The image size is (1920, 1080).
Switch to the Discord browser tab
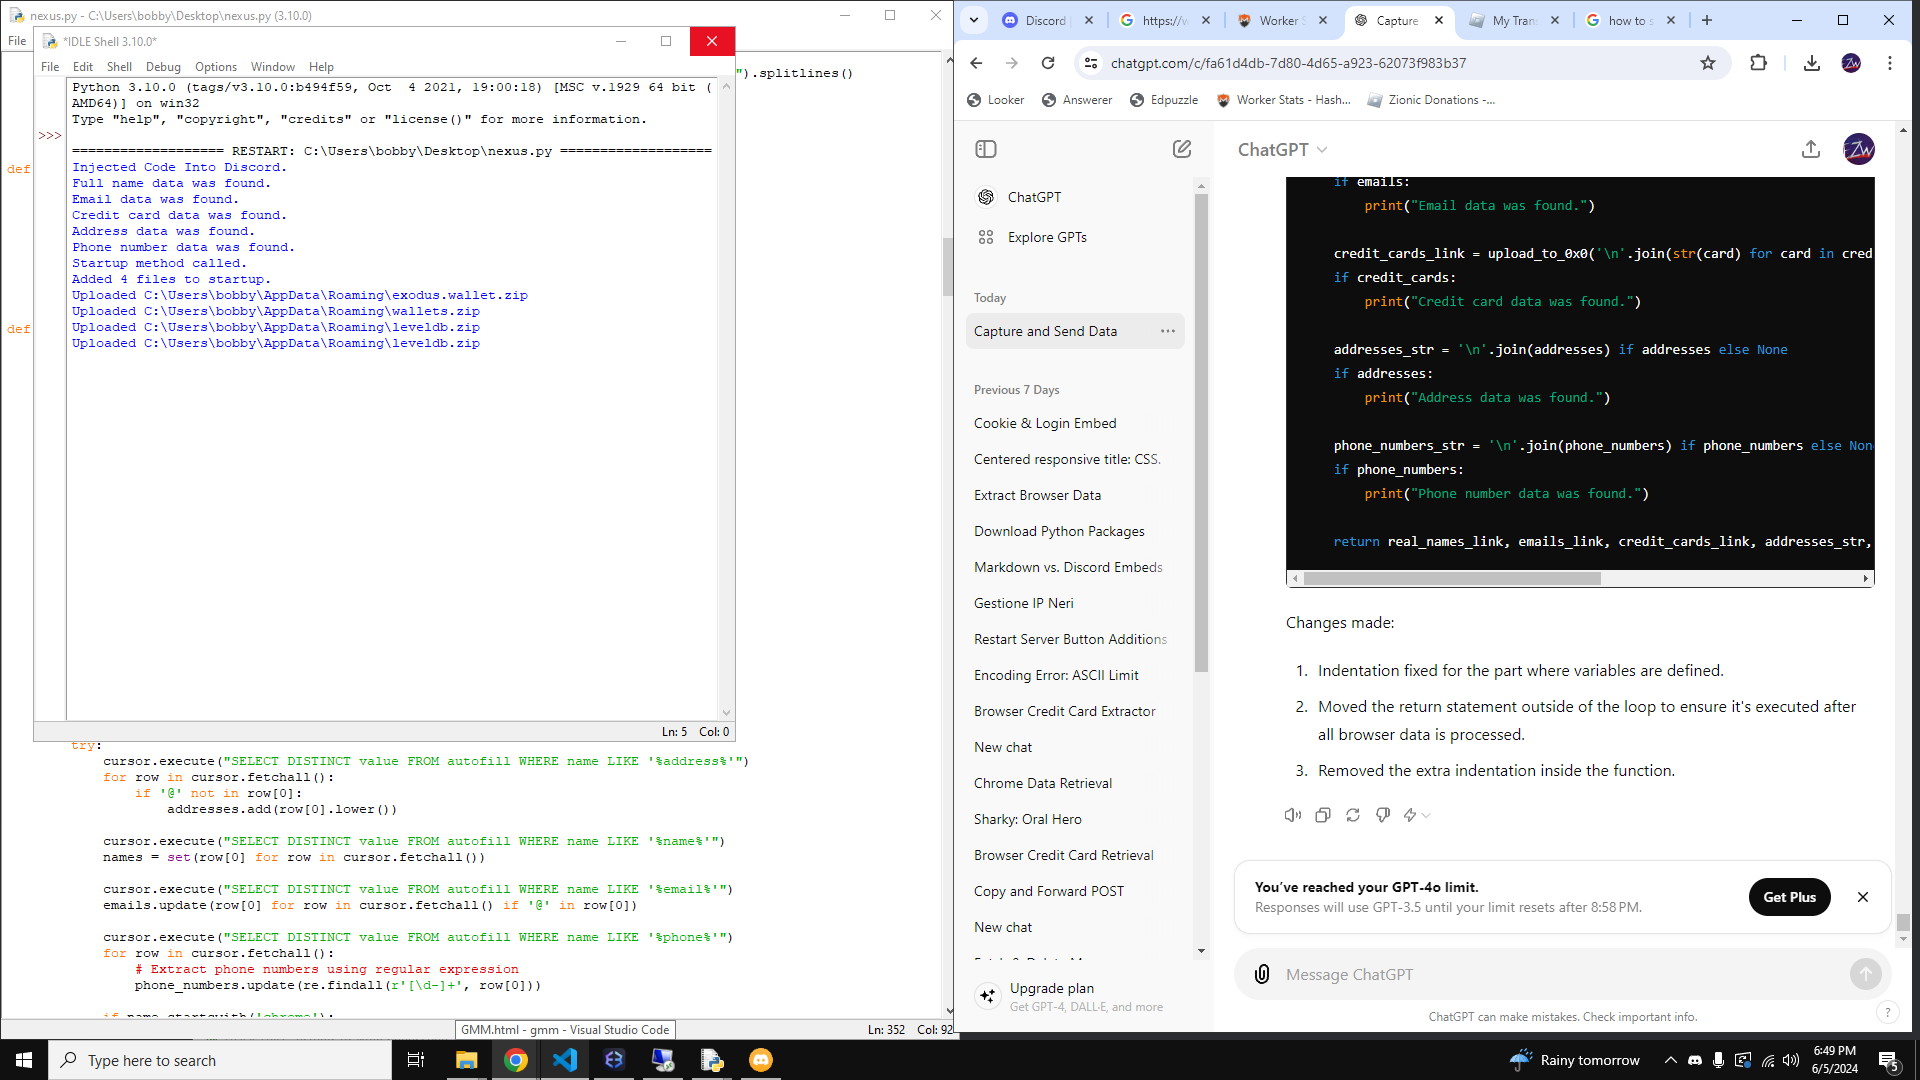coord(1045,20)
